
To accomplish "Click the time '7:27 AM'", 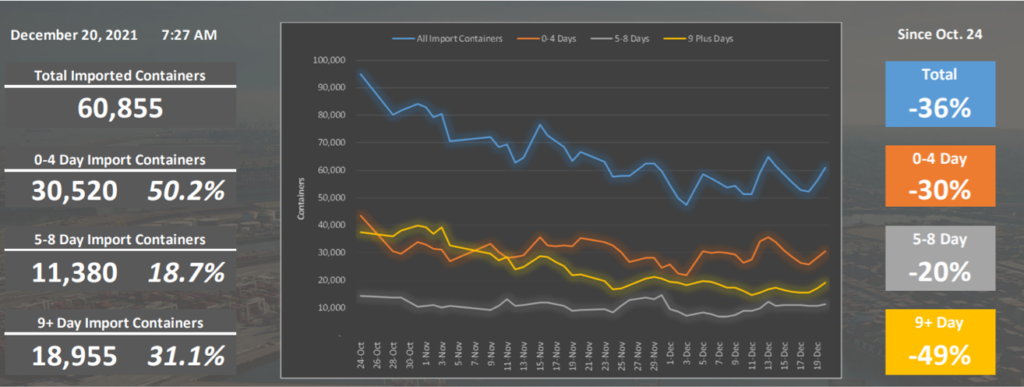I will click(x=189, y=35).
